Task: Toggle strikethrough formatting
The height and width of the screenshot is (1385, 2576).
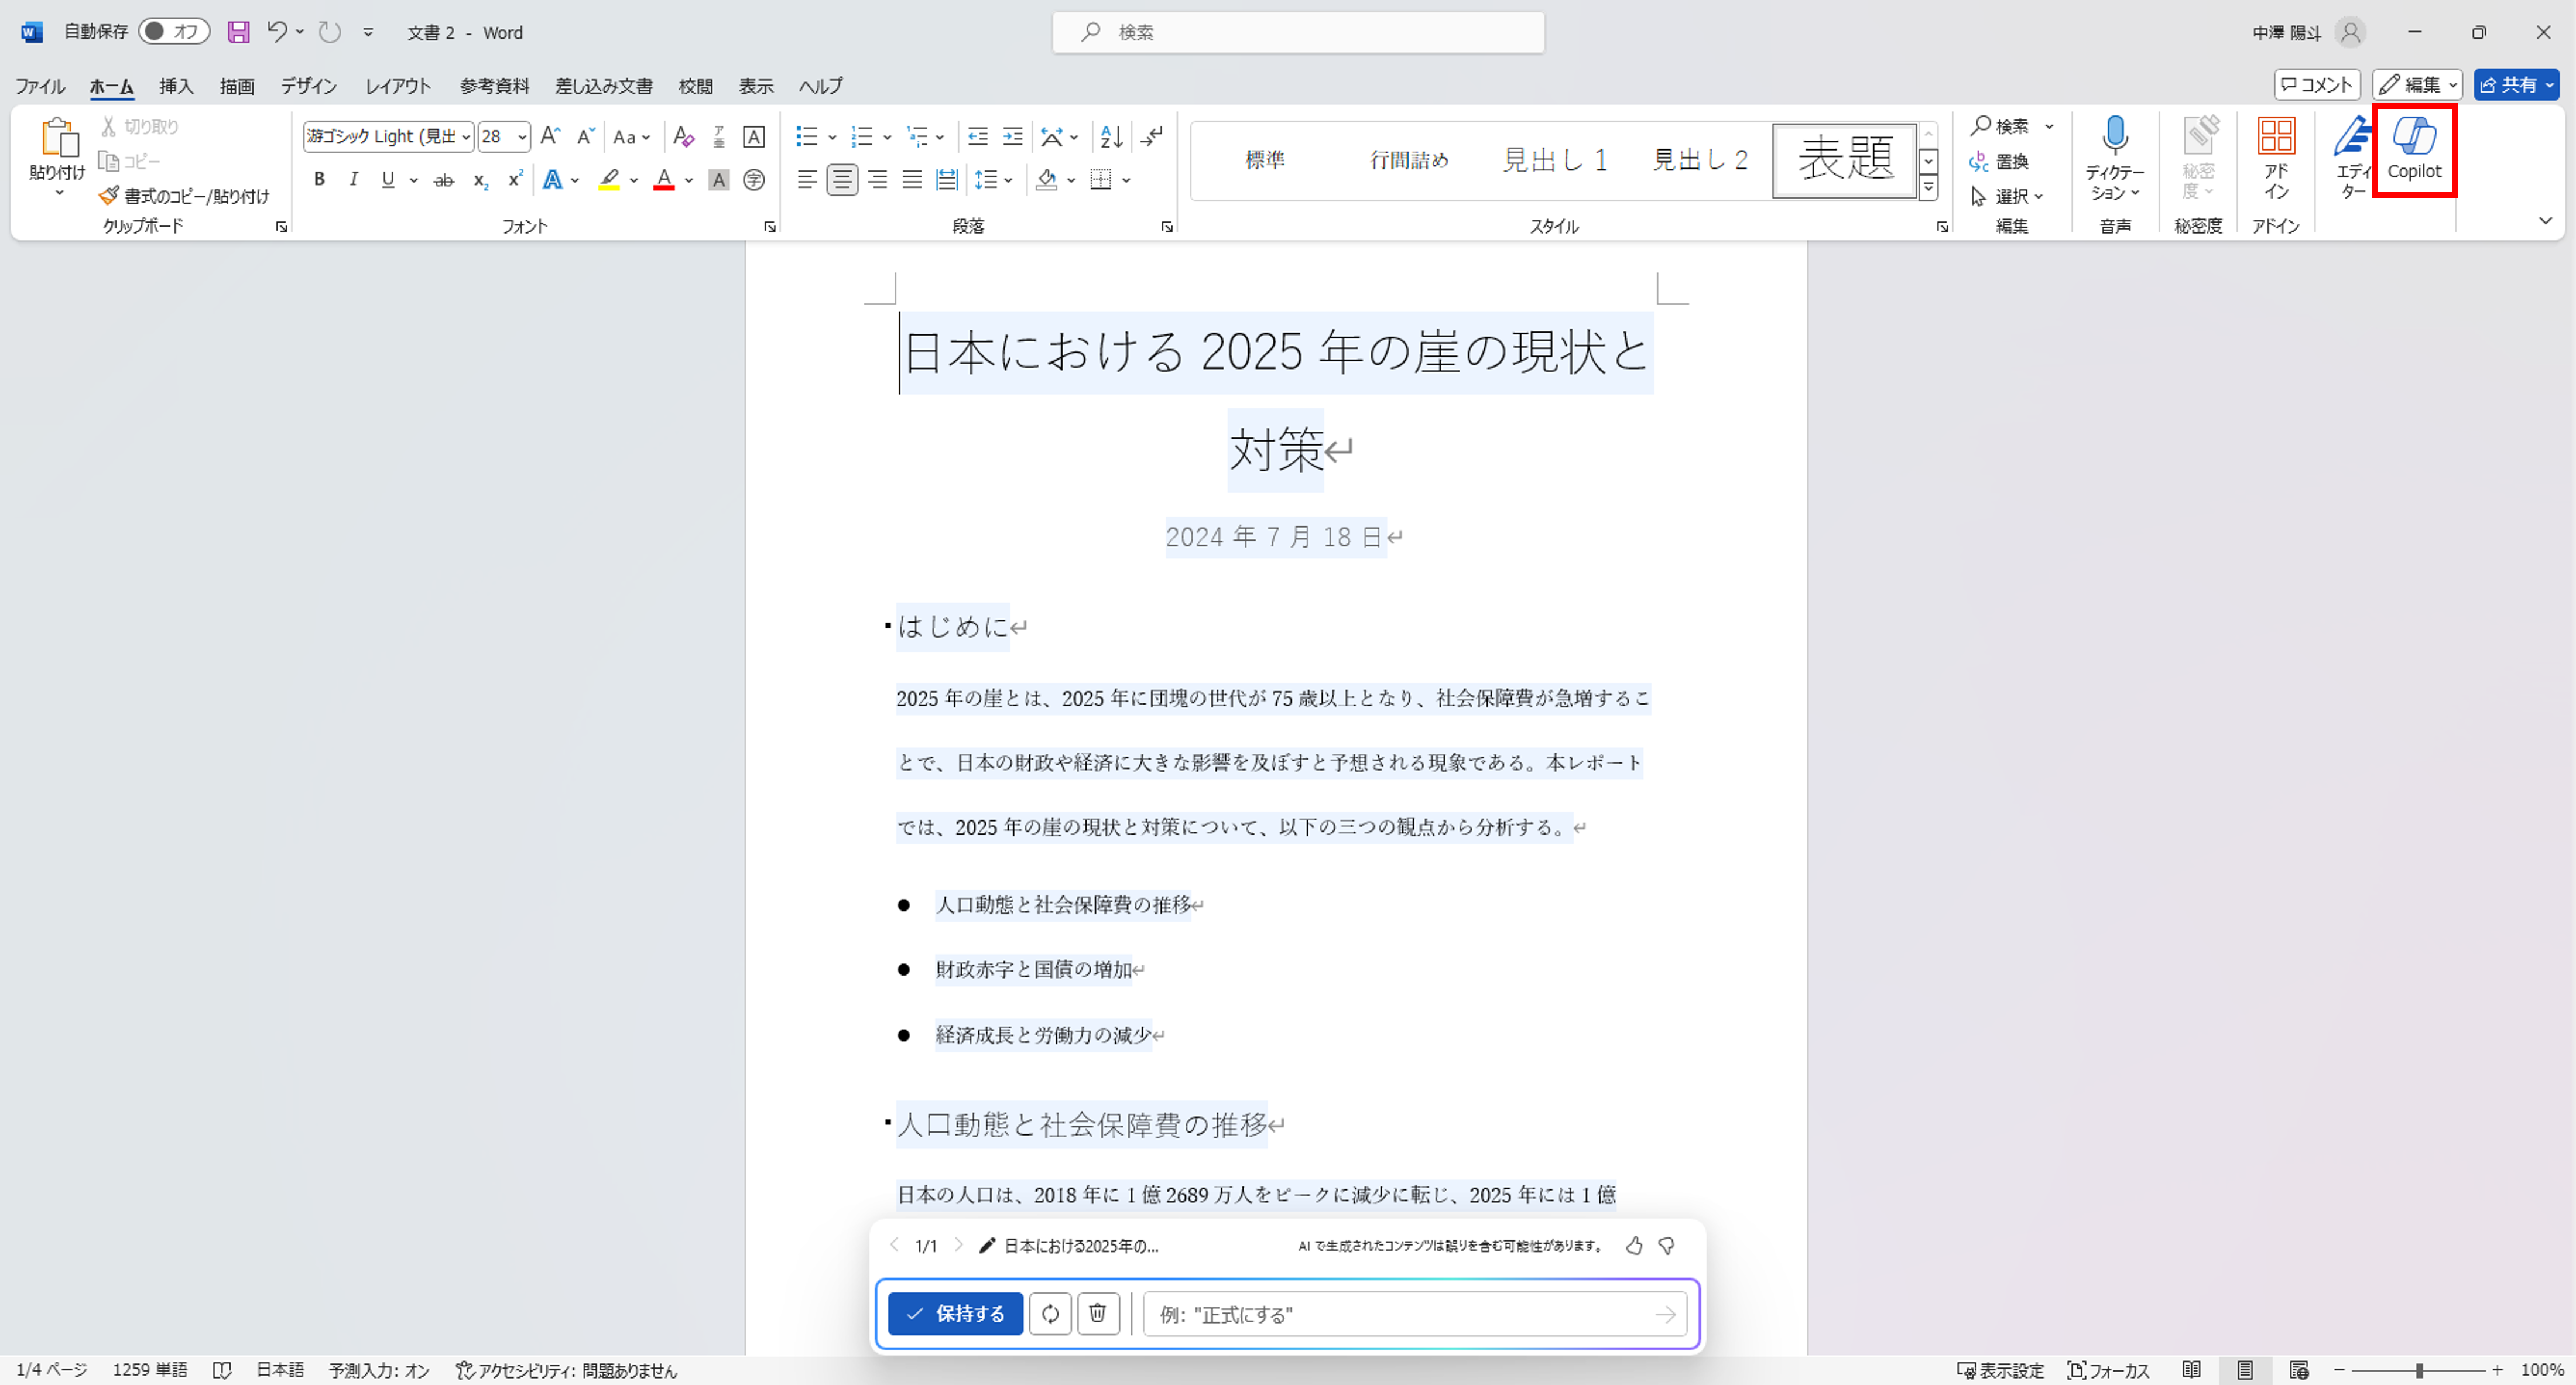Action: click(444, 180)
